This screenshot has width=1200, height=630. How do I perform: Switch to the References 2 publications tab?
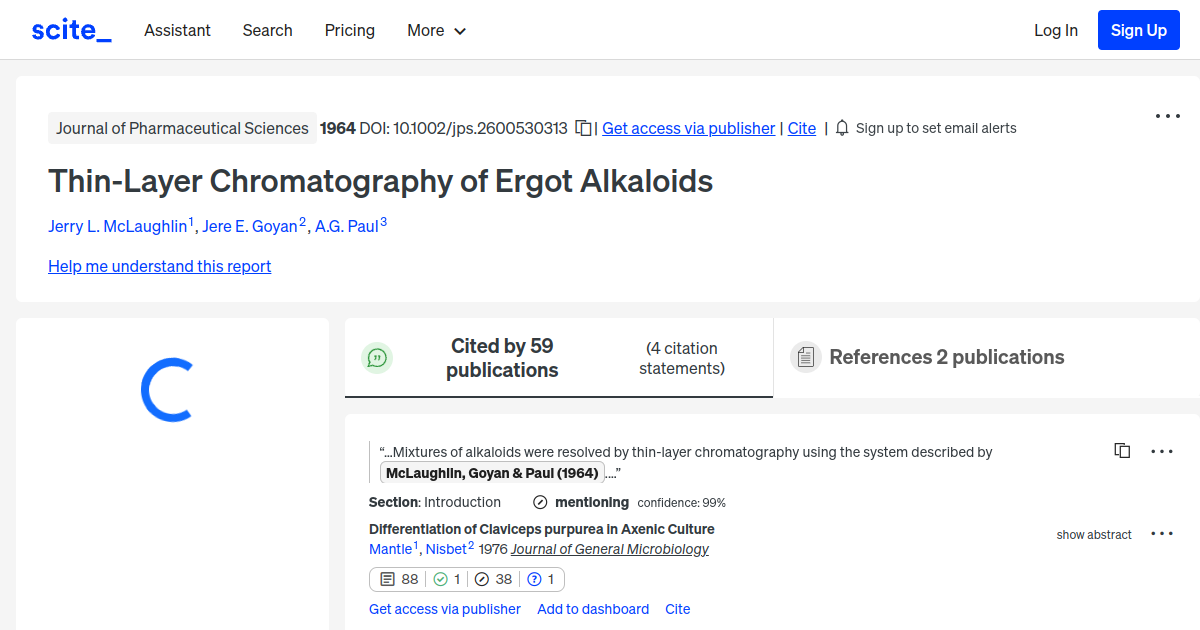pos(946,357)
